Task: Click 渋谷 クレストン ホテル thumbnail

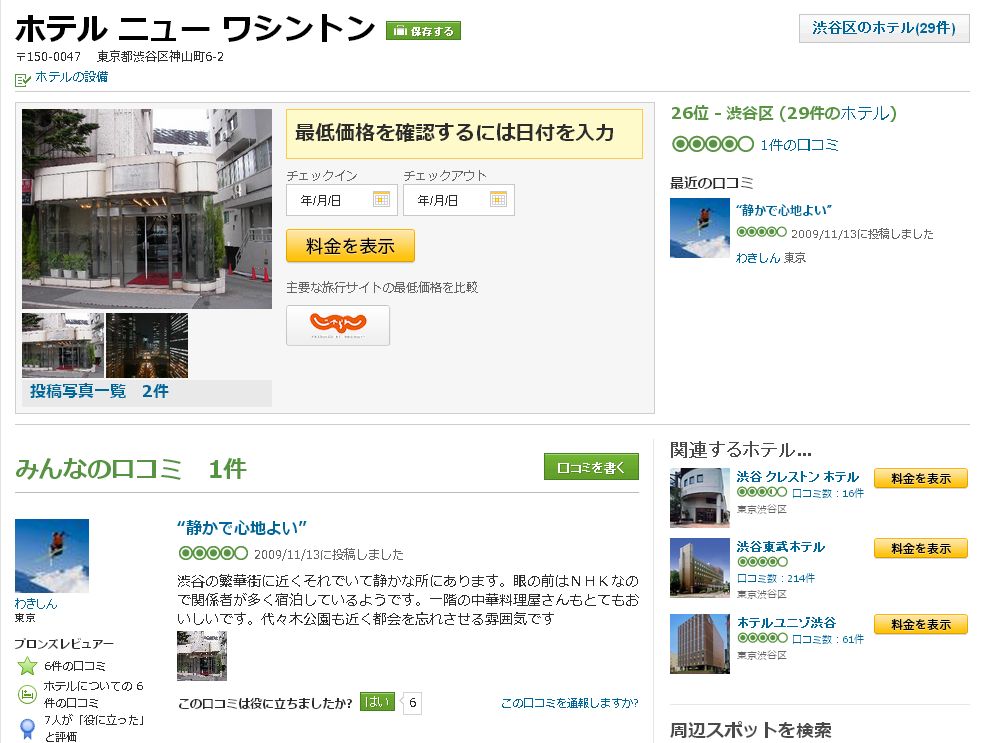Action: tap(700, 498)
